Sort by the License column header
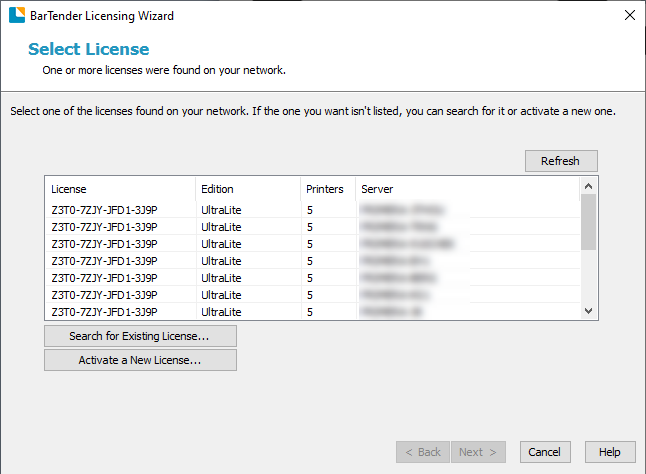Screen dimensions: 646x474 tap(120, 189)
